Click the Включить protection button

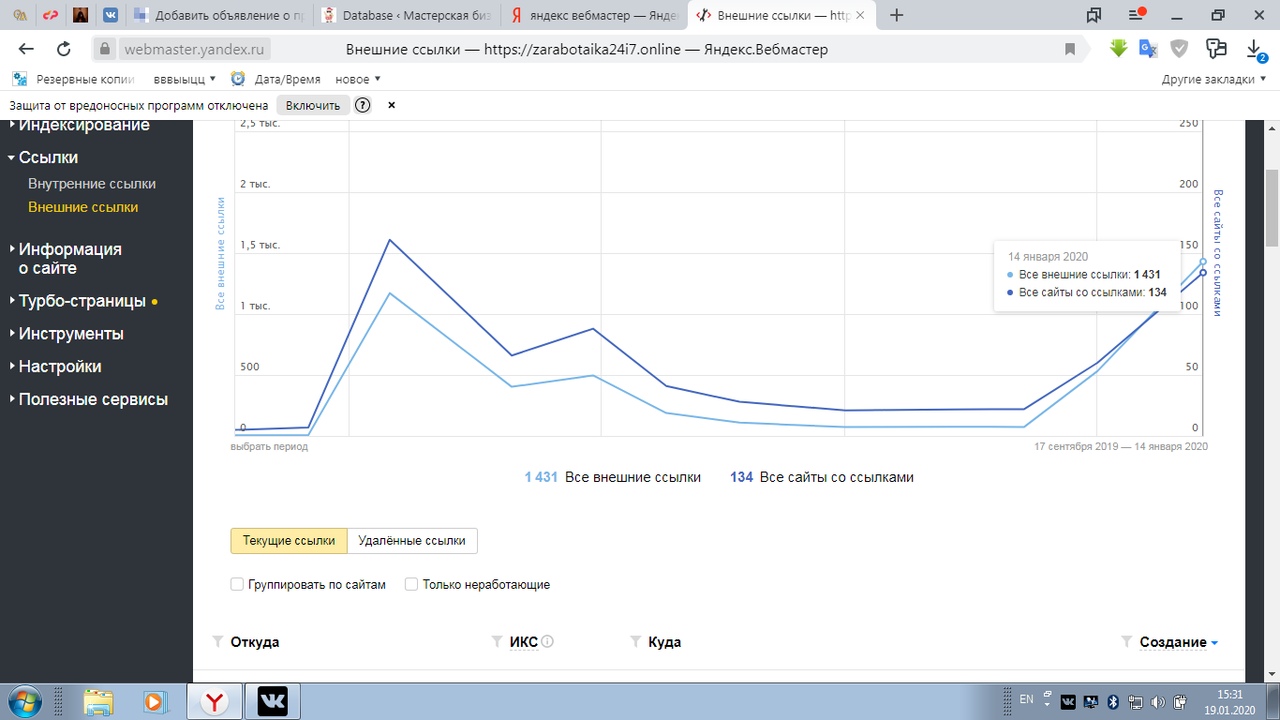[x=313, y=105]
